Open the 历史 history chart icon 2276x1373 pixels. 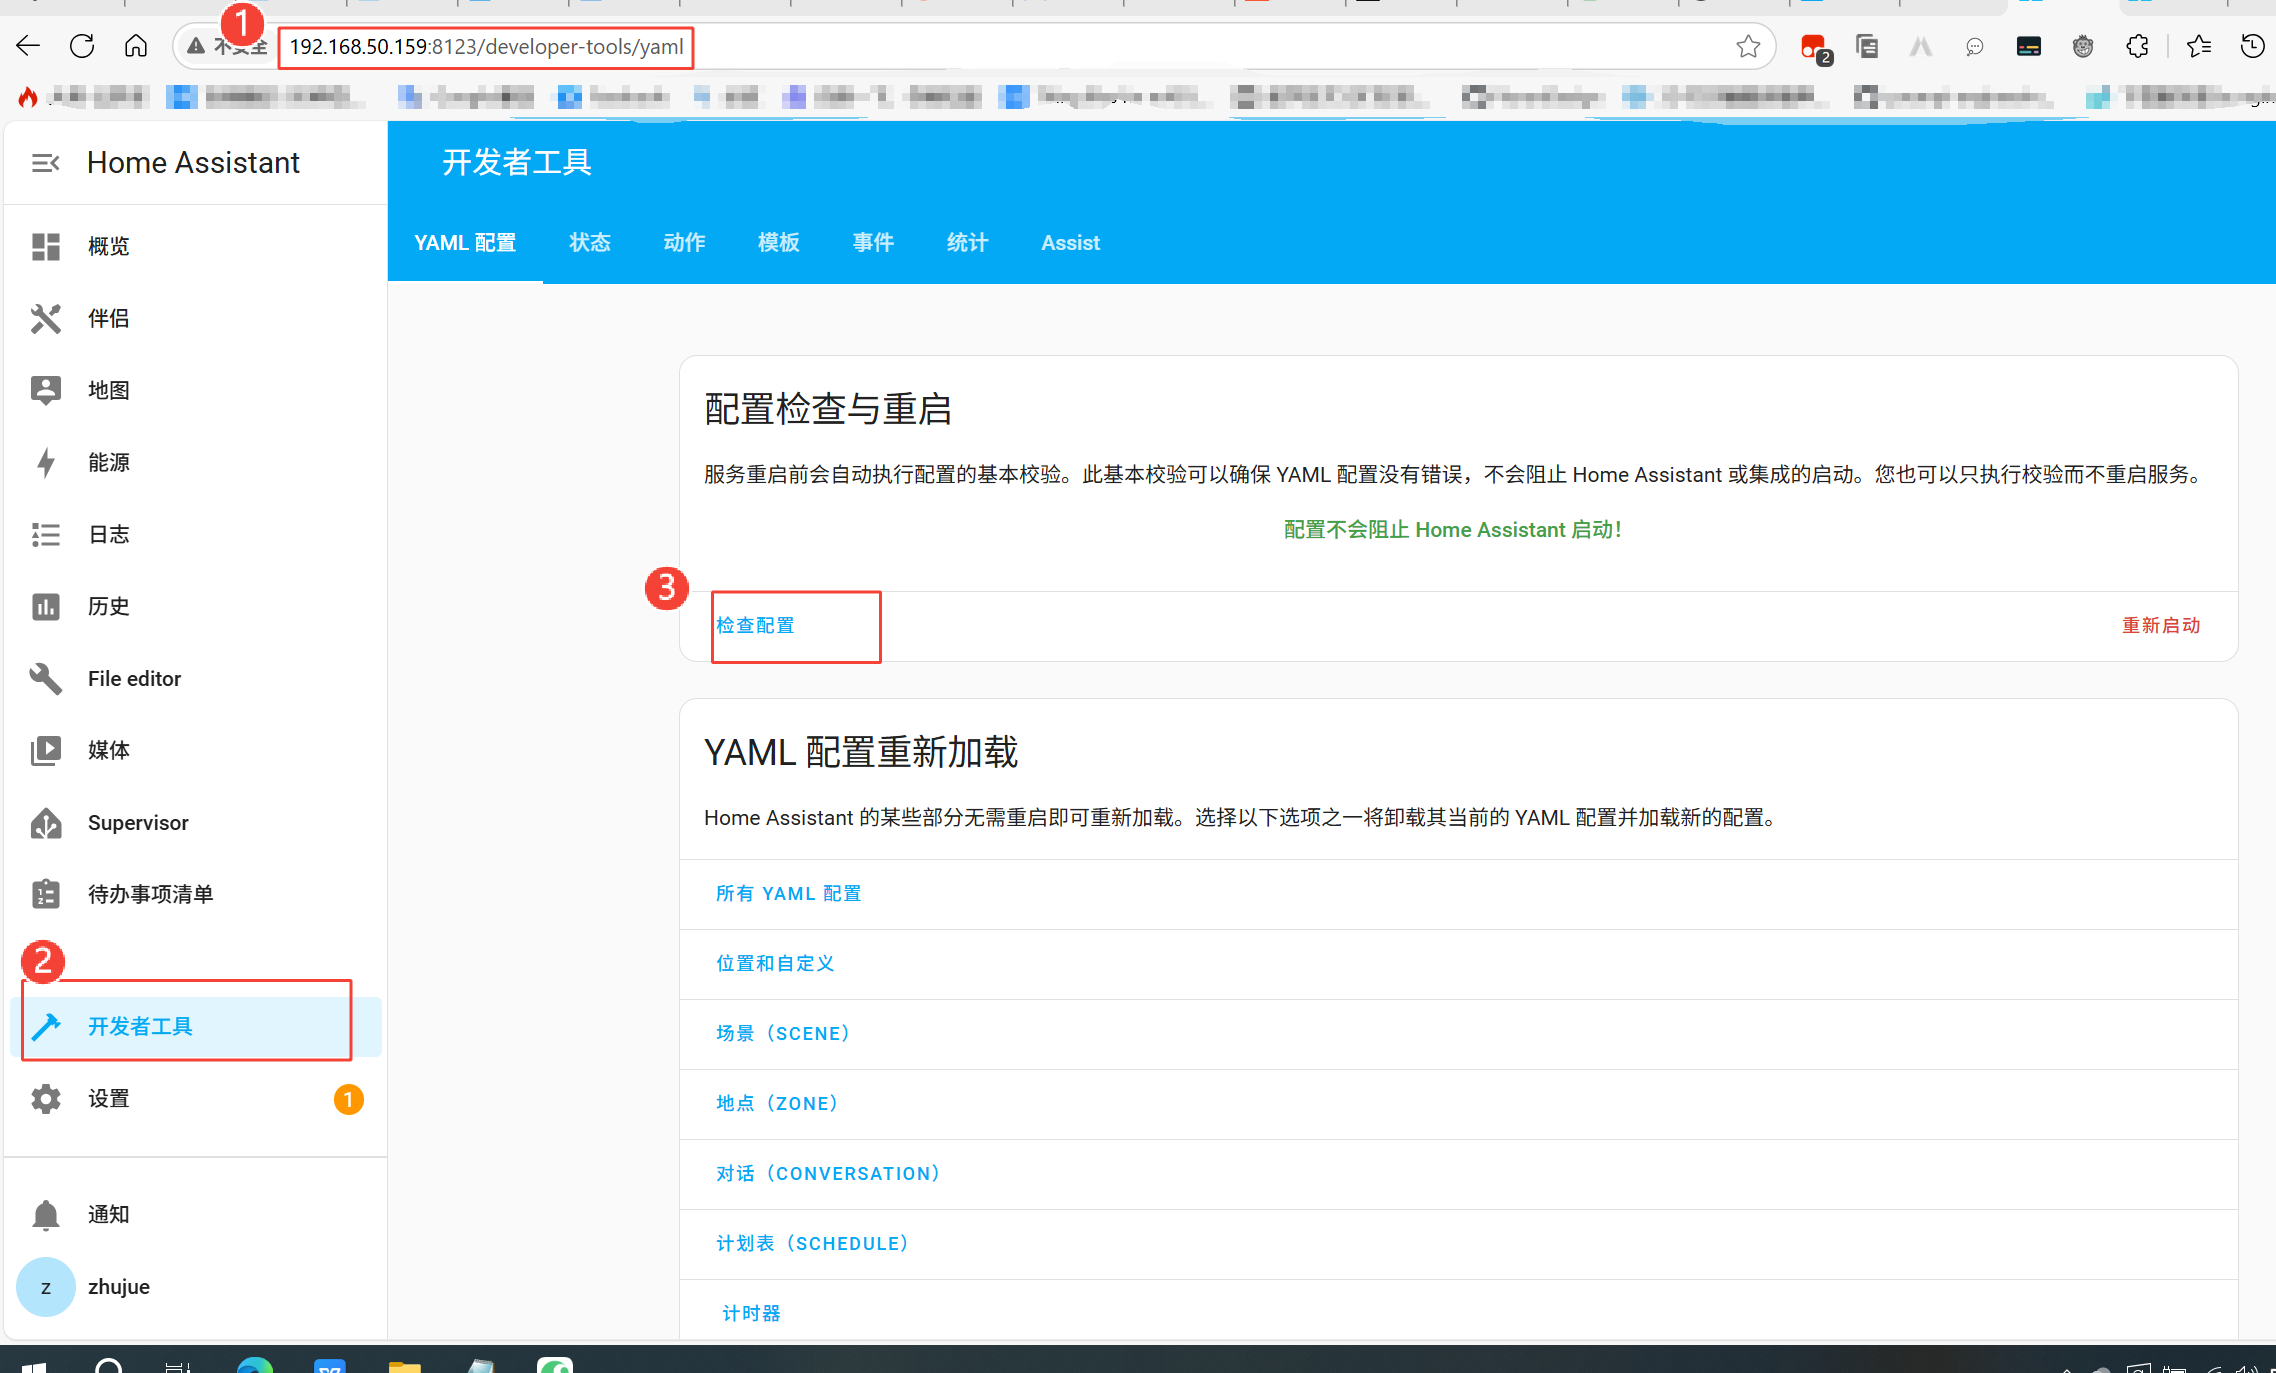[x=46, y=606]
